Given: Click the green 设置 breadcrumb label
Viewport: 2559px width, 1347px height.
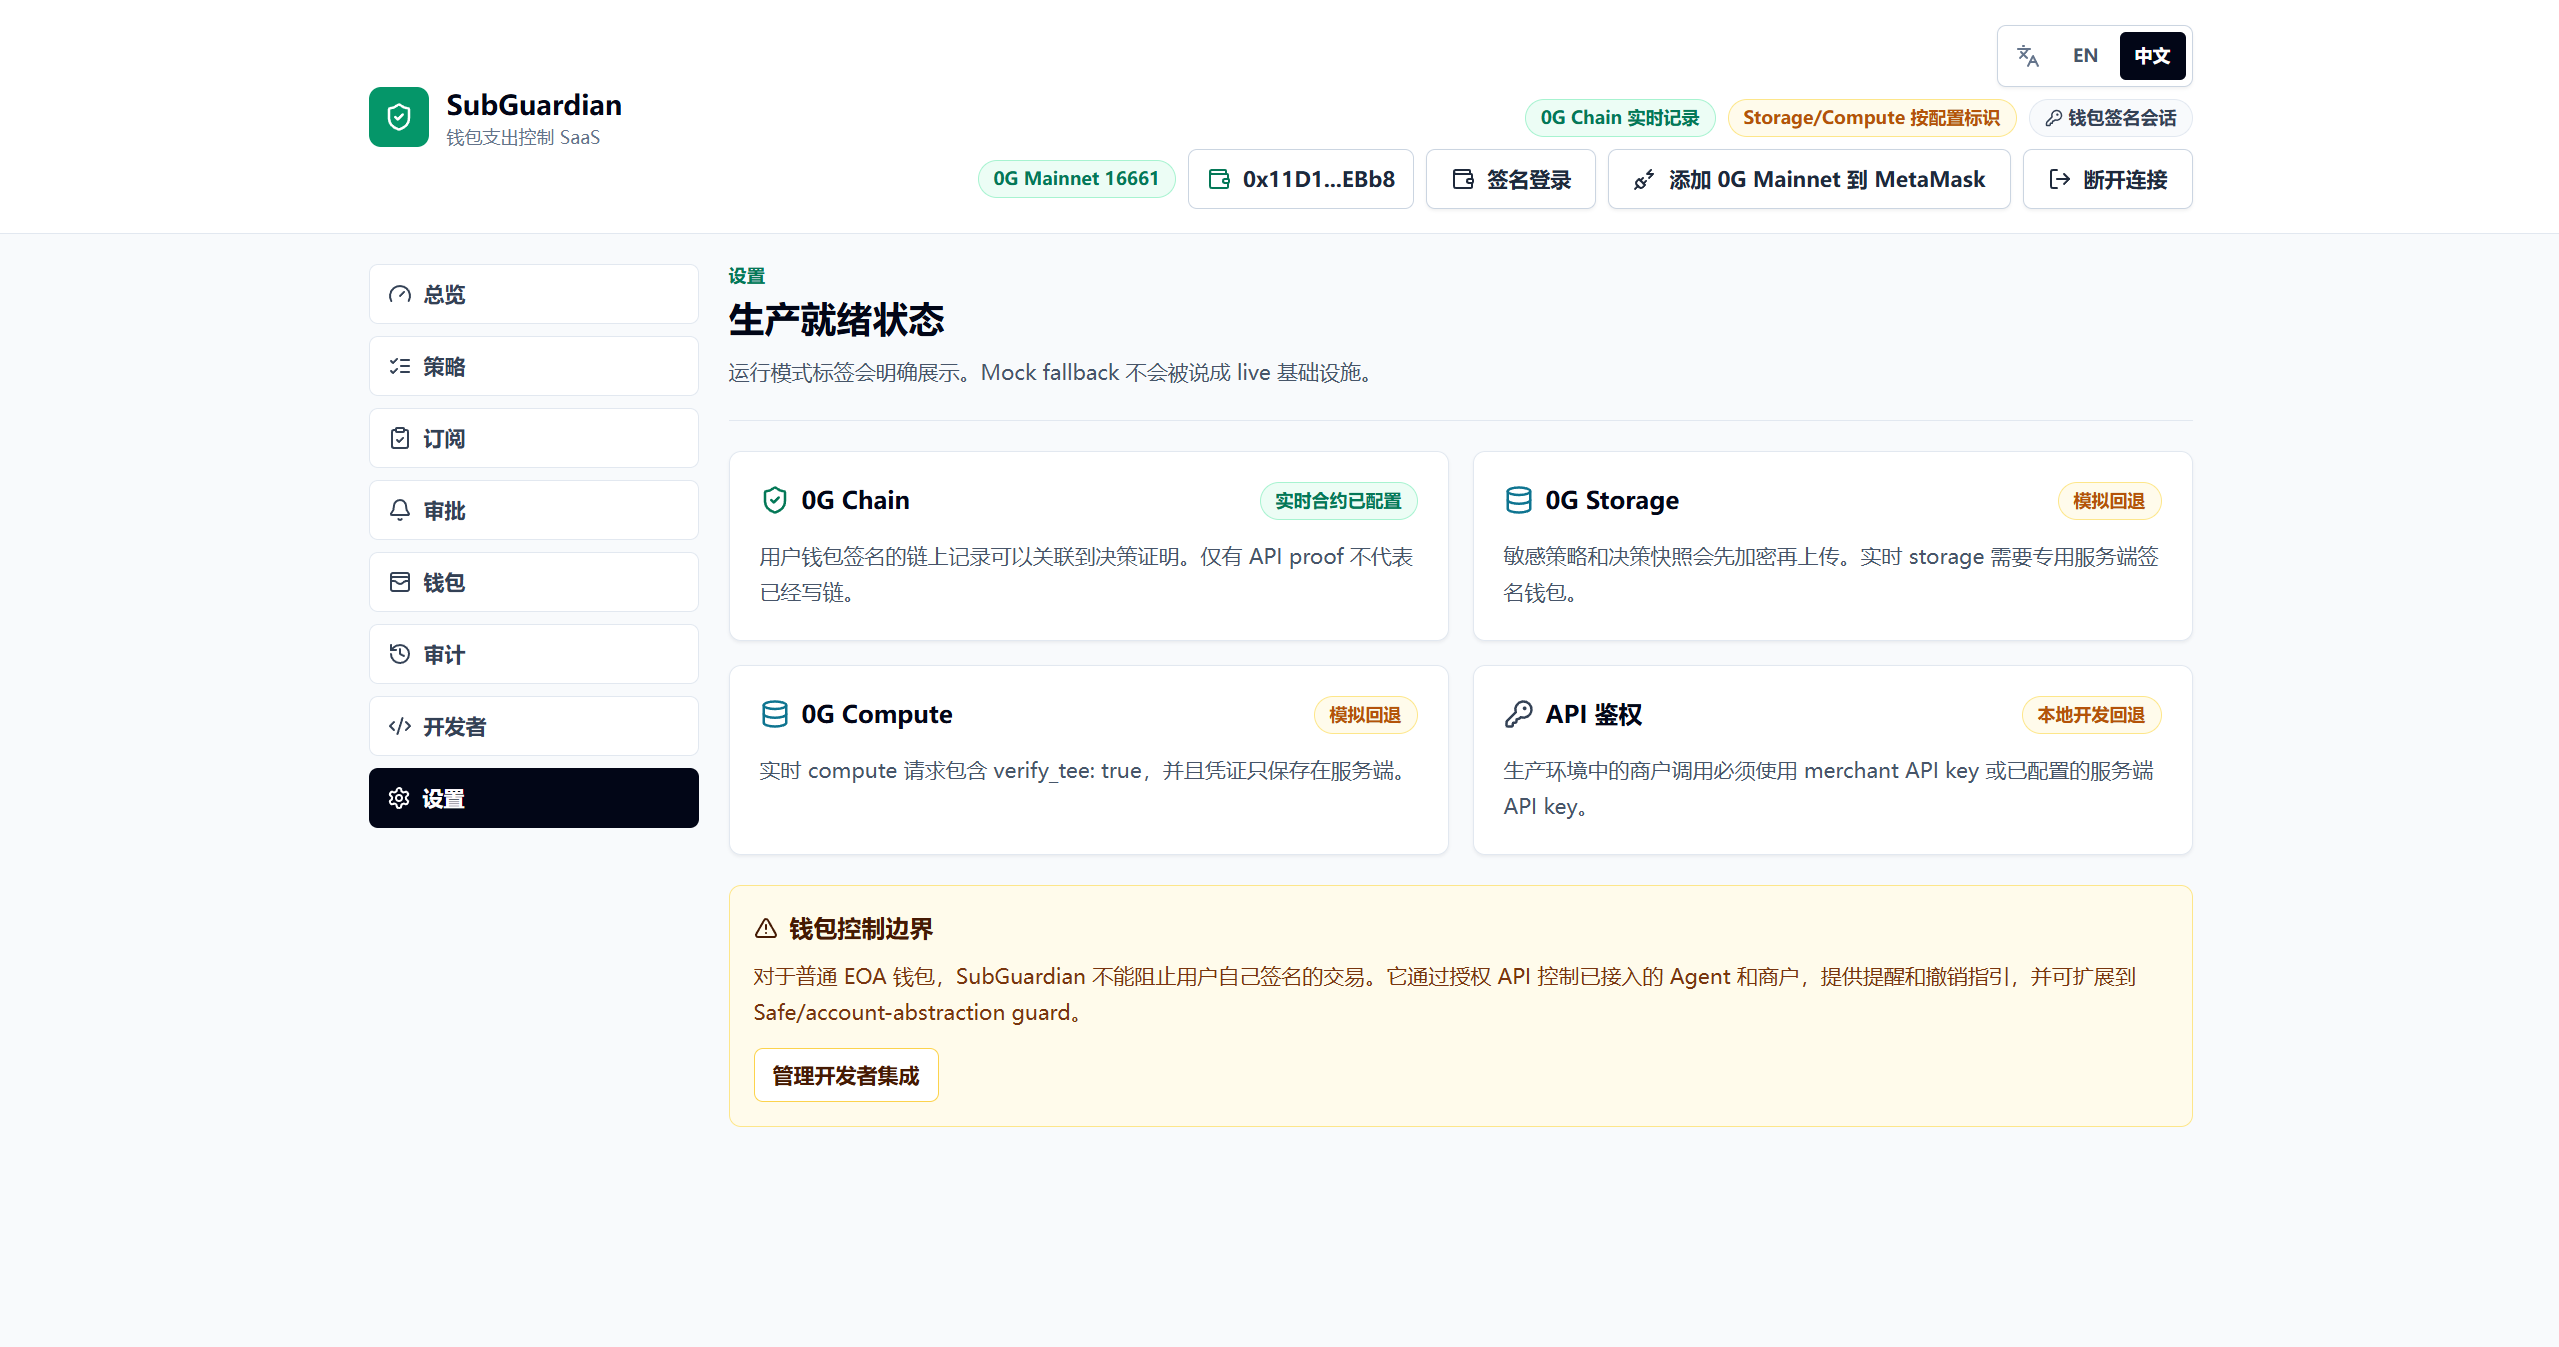Looking at the screenshot, I should 747,276.
